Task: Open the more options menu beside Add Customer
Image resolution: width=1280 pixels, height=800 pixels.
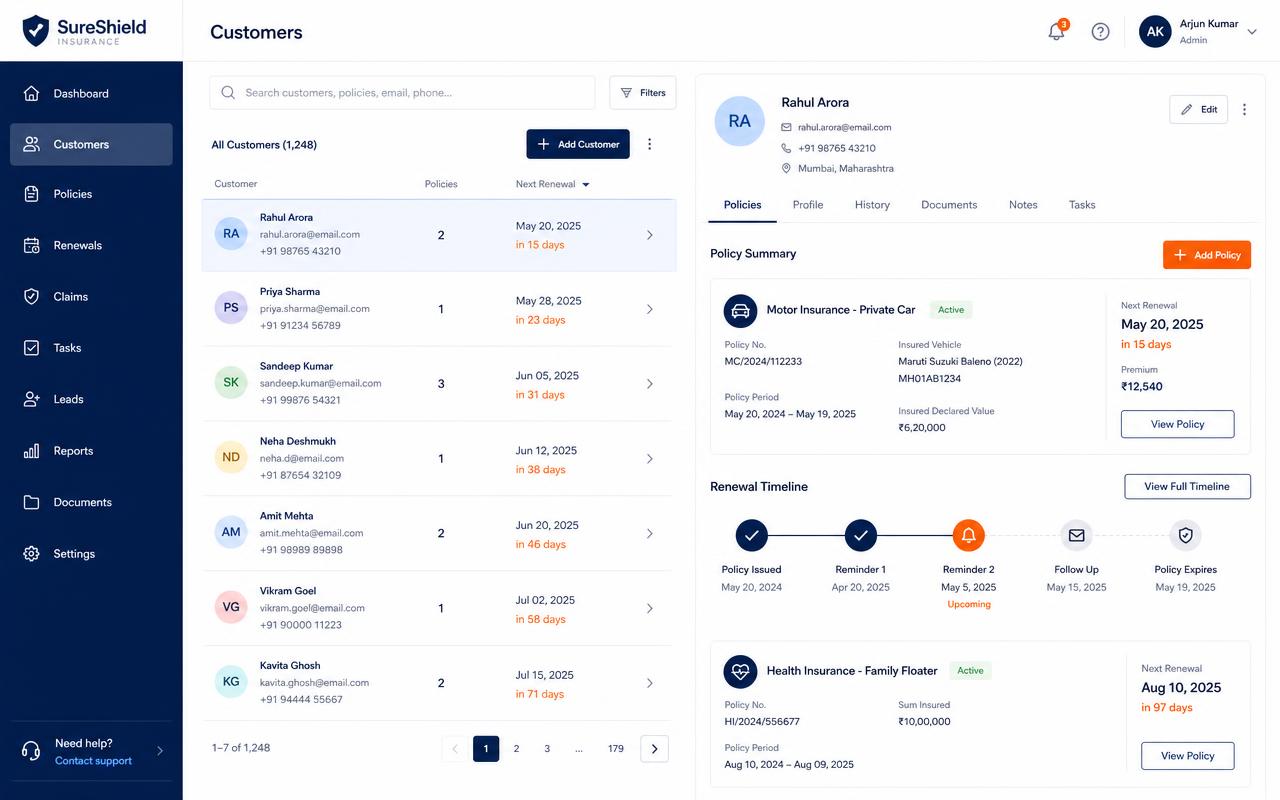Action: pos(649,144)
